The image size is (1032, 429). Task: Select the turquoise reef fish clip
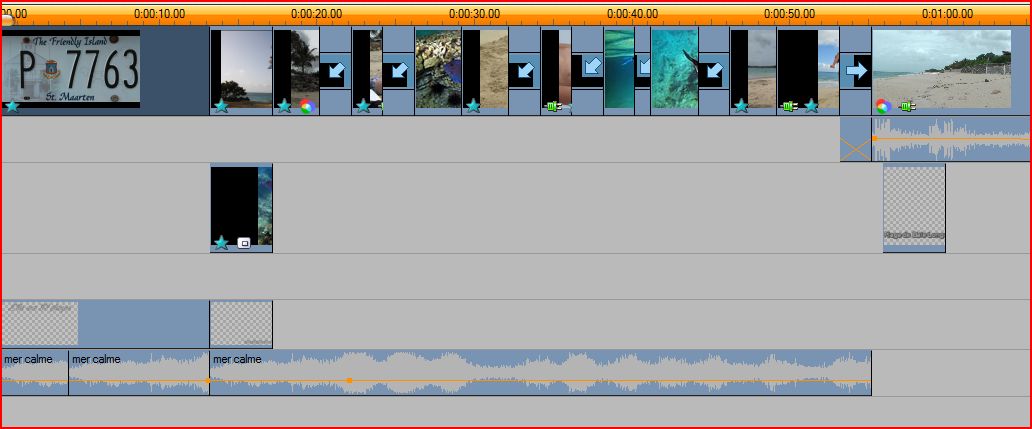[x=675, y=69]
